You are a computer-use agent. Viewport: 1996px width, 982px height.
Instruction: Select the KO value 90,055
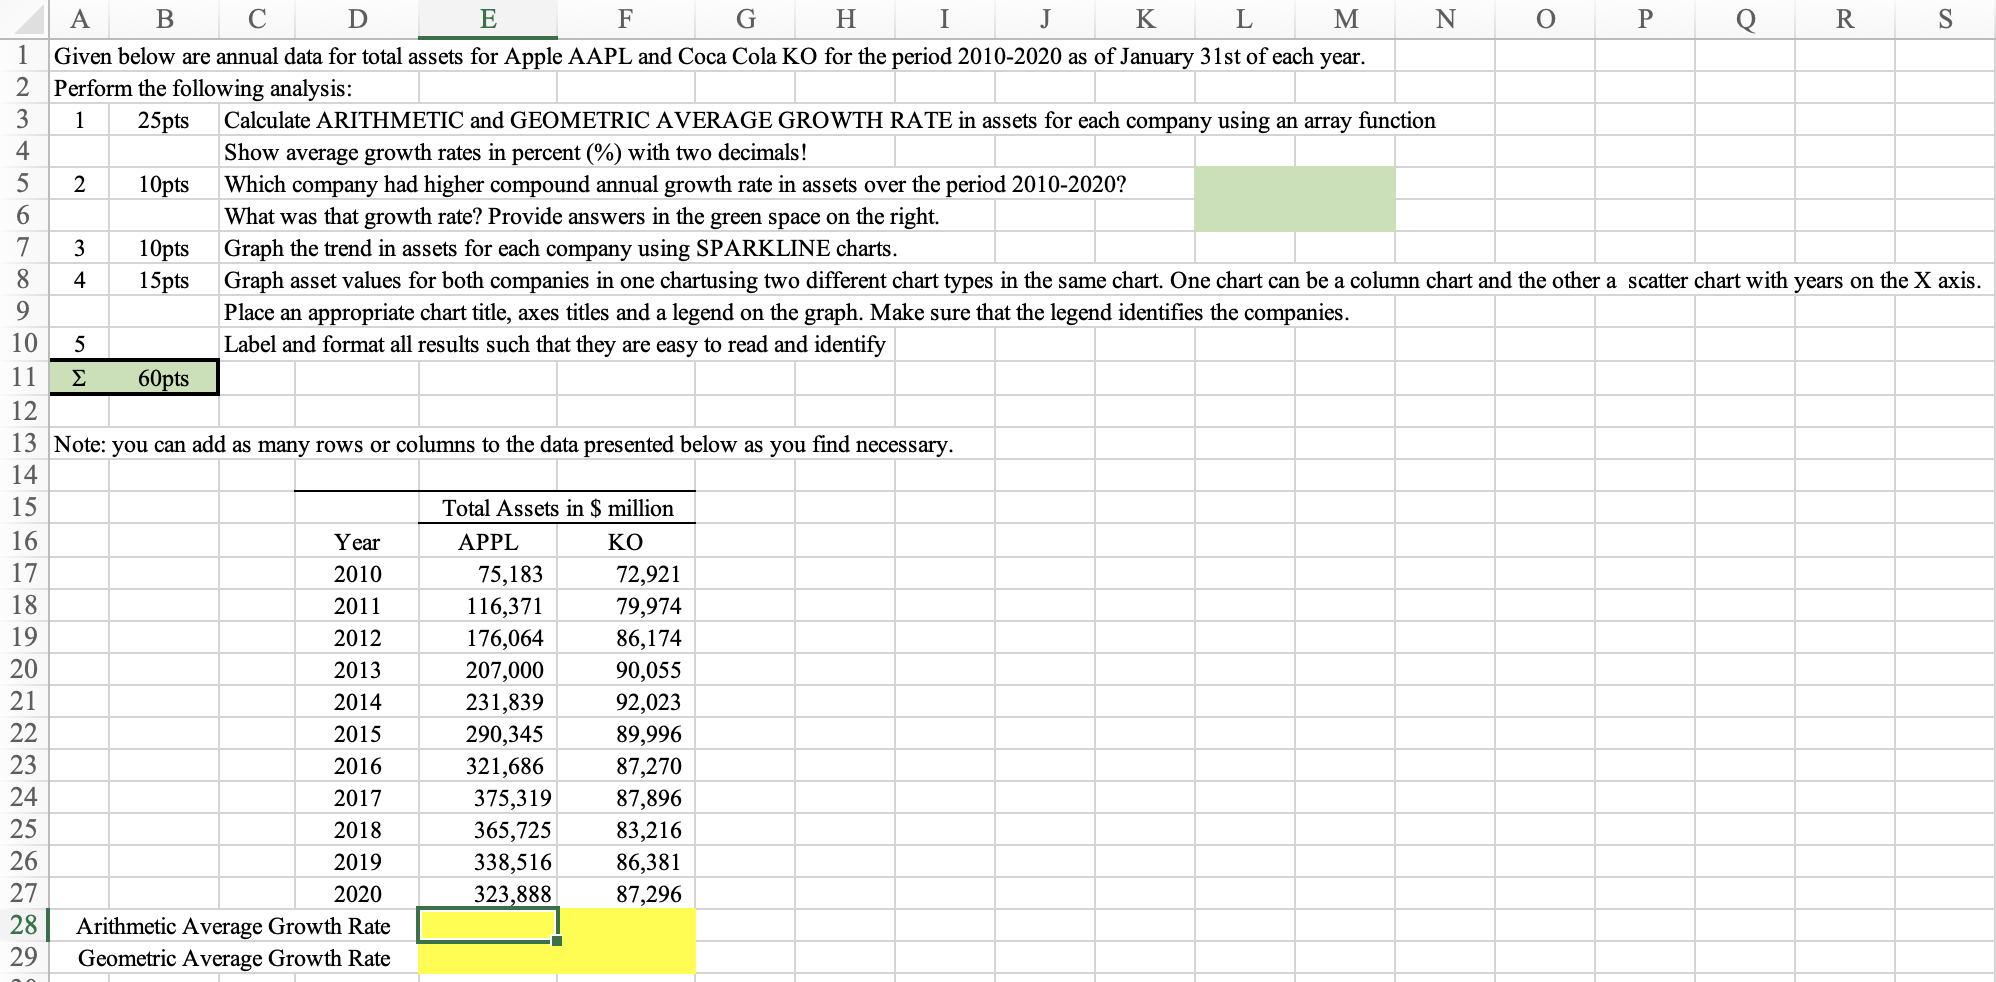[x=626, y=669]
